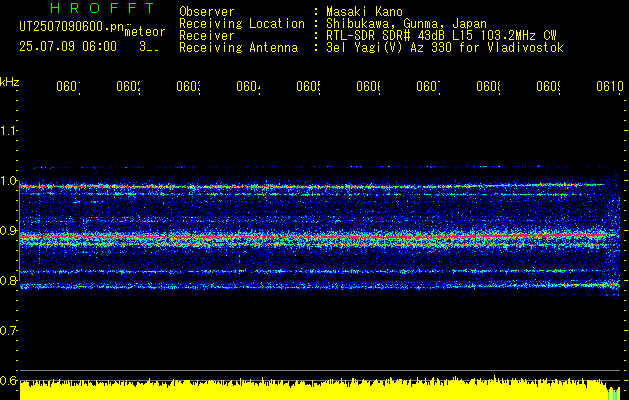
Task: Click the bright red carrier line near 0.89 kHz
Action: coord(319,237)
